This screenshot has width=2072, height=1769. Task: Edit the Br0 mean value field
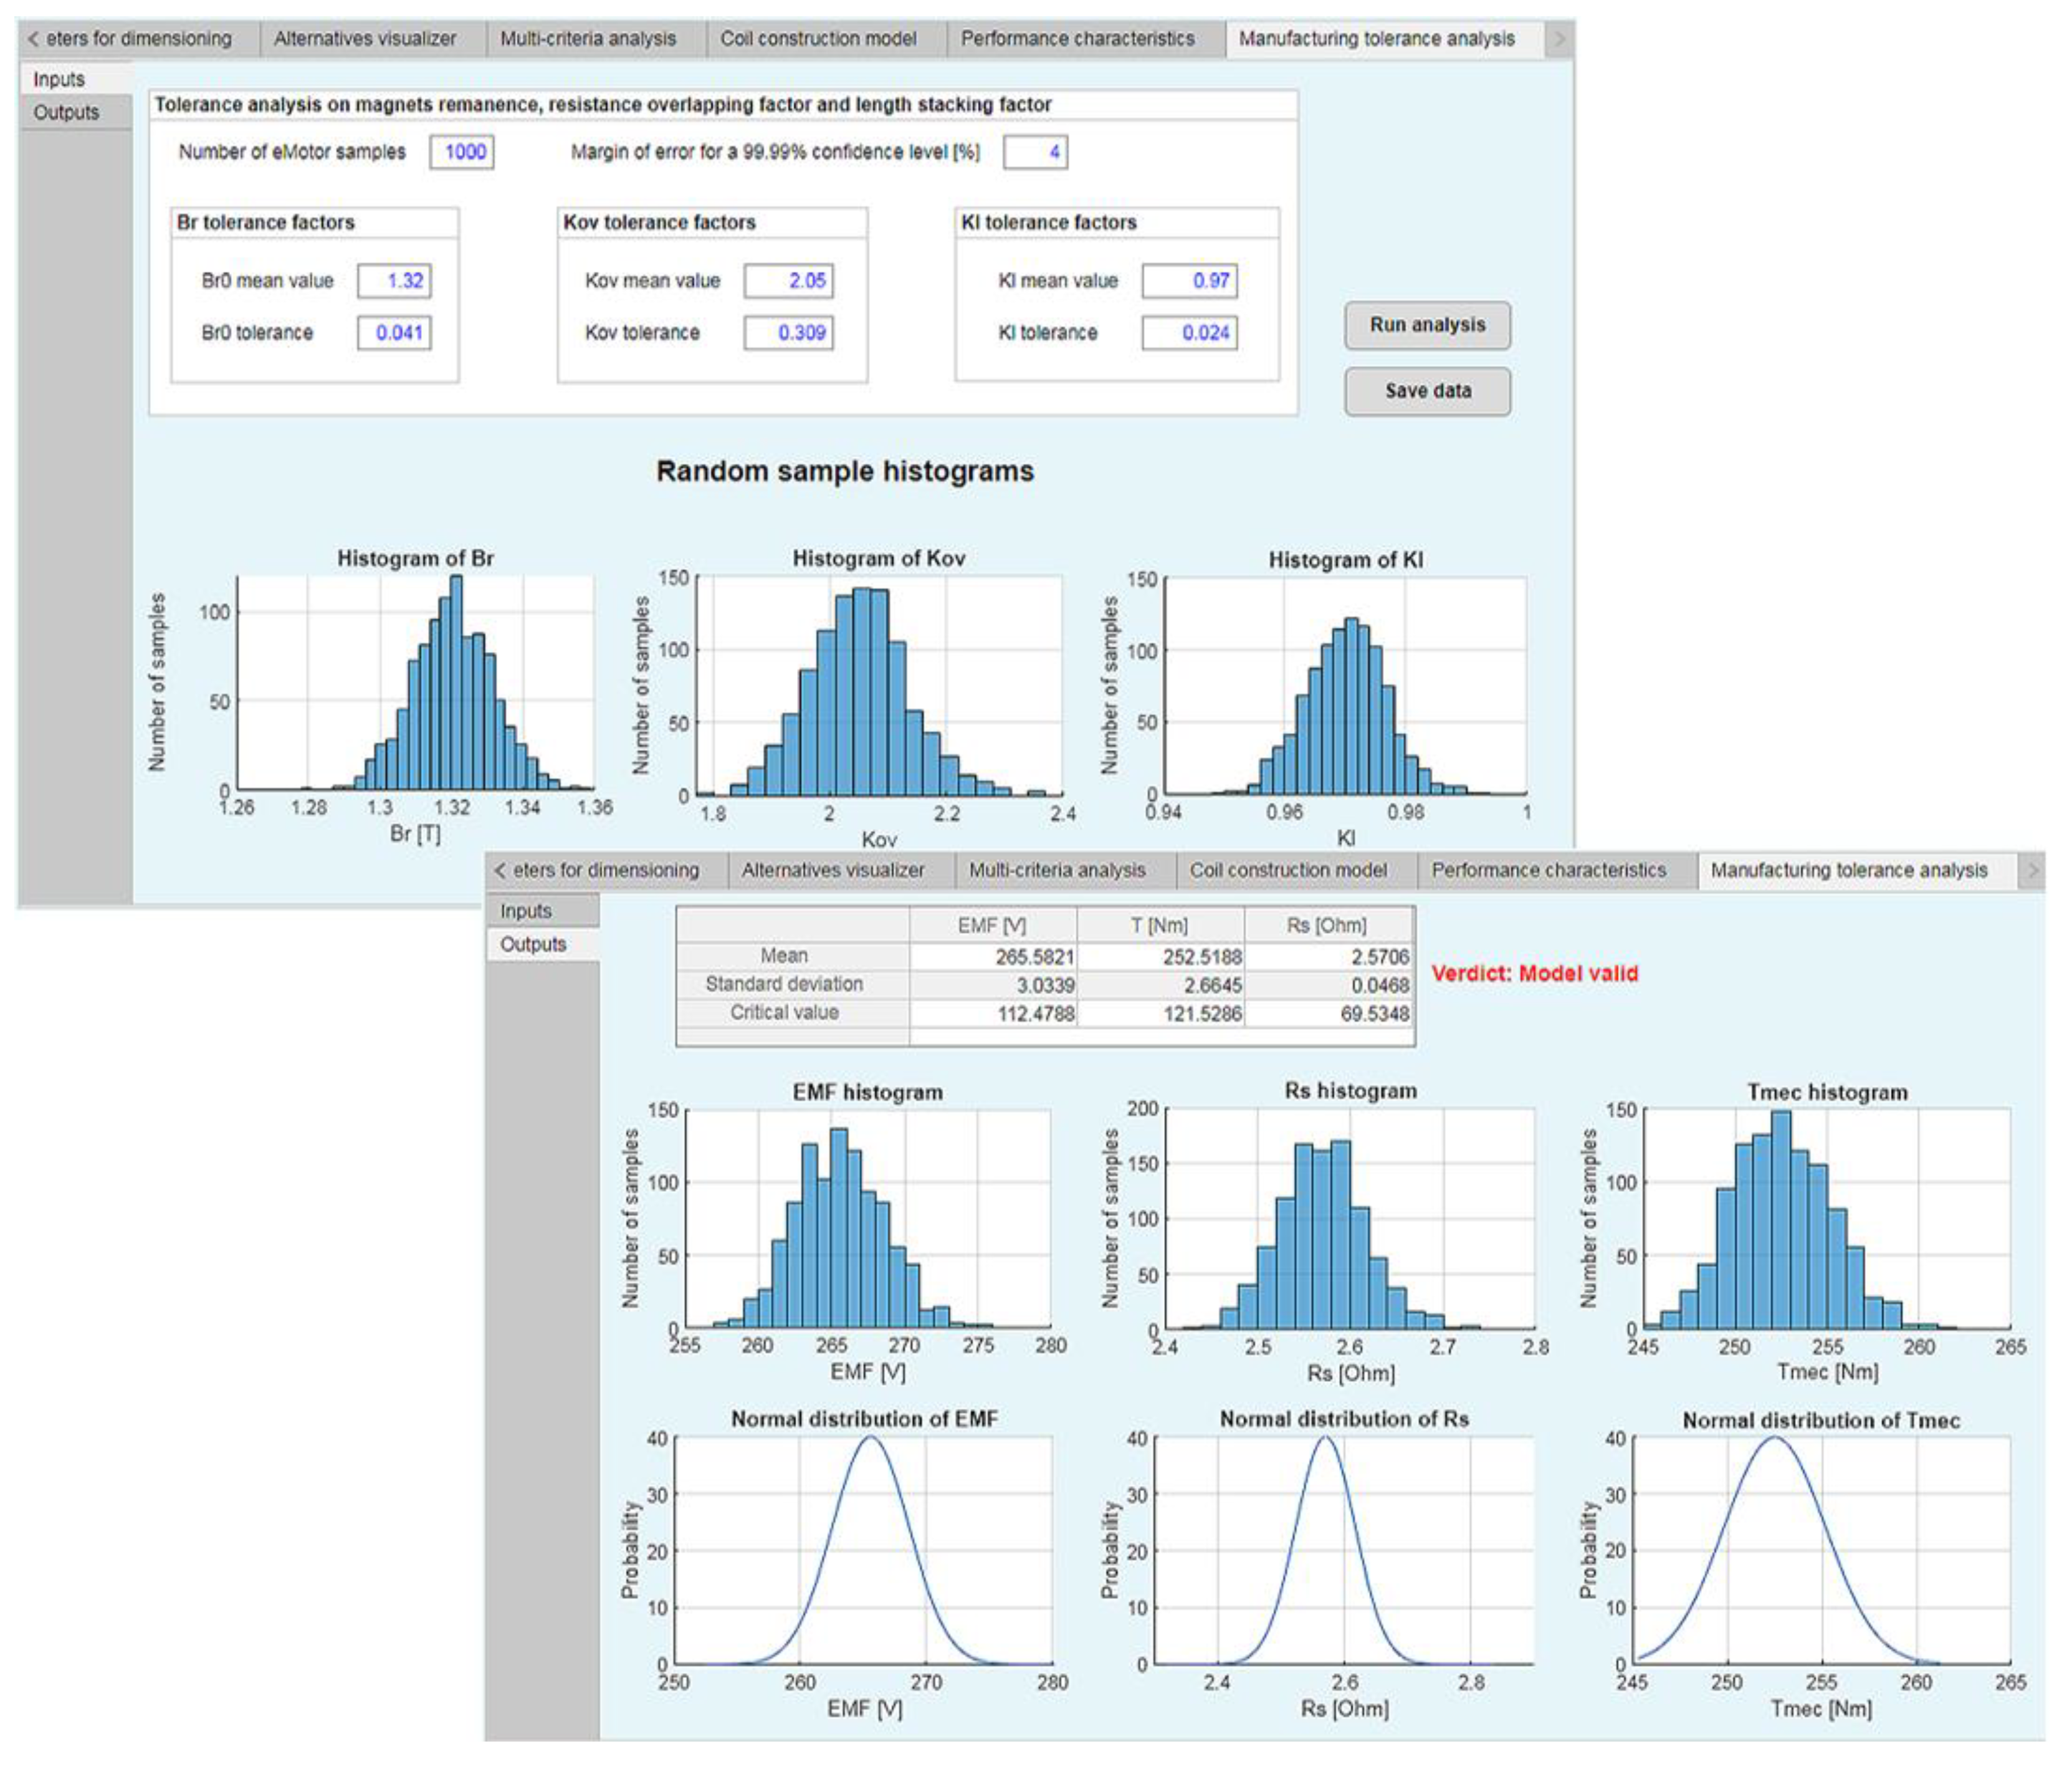coord(395,281)
